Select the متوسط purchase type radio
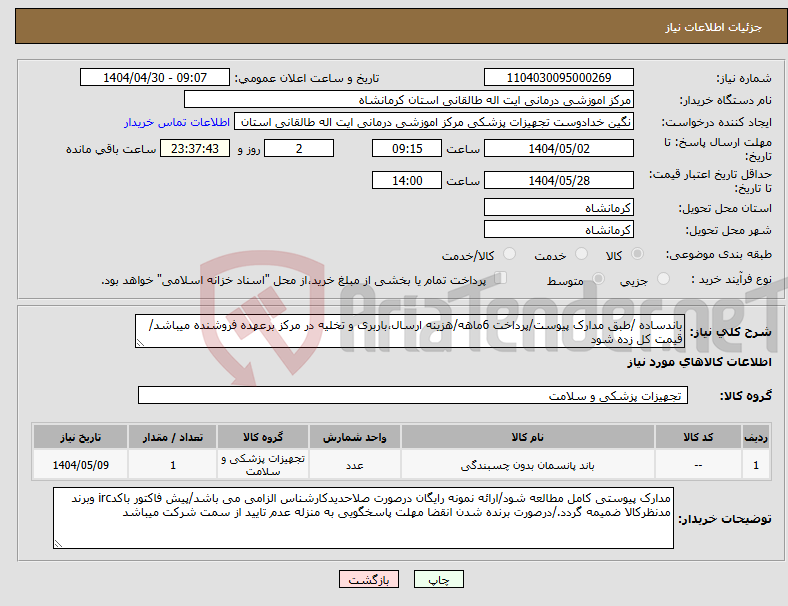This screenshot has width=788, height=606. 598,278
